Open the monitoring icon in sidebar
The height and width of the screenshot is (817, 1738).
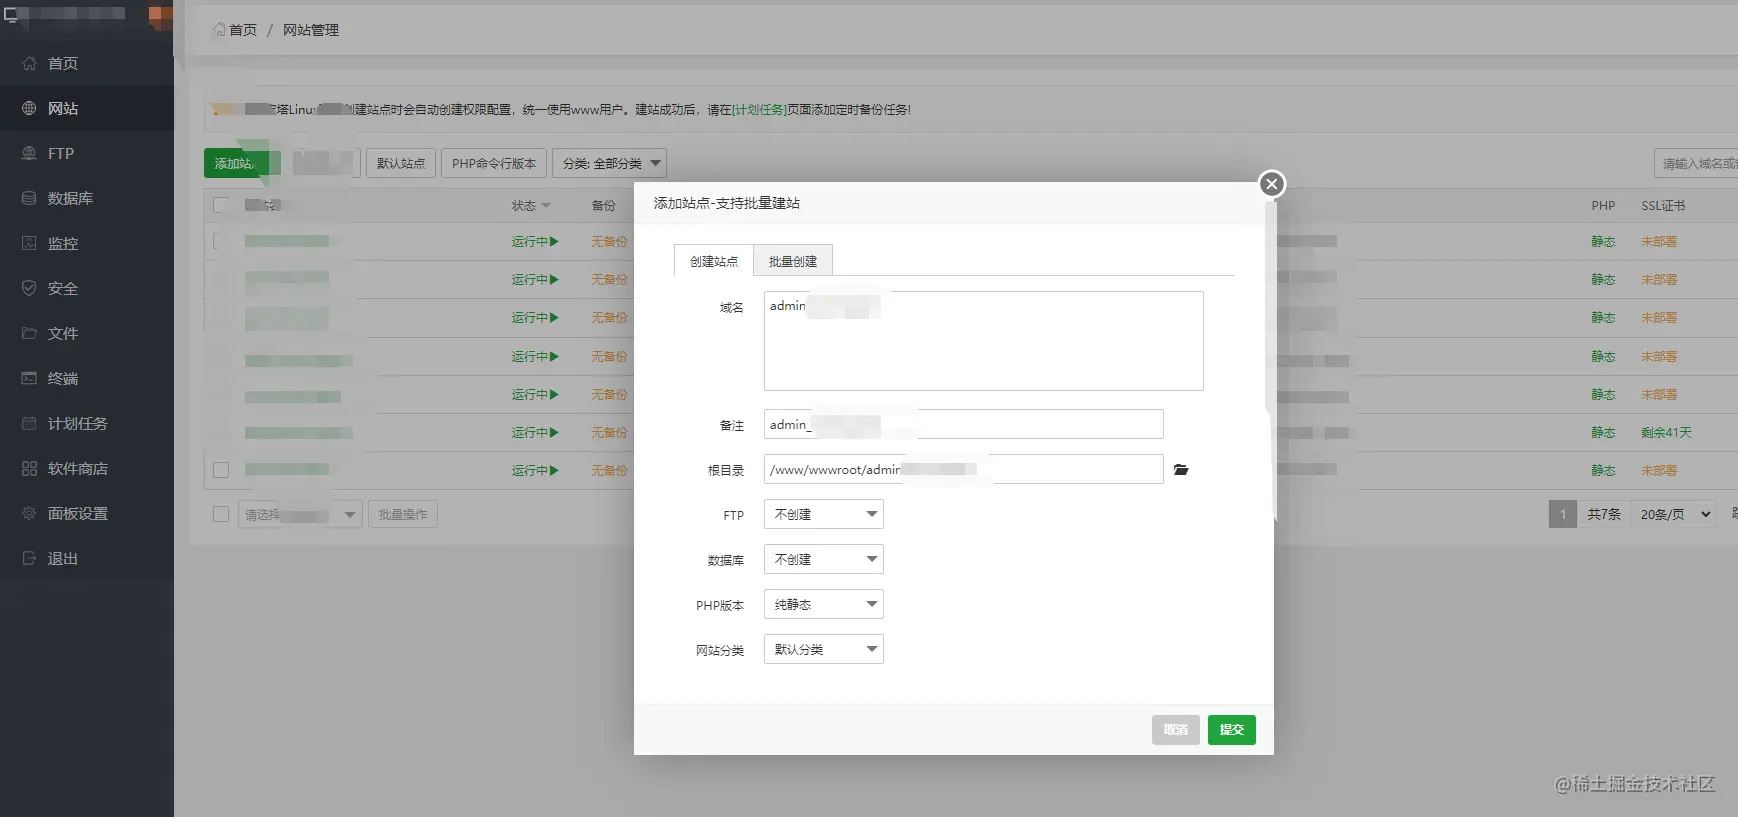point(29,243)
